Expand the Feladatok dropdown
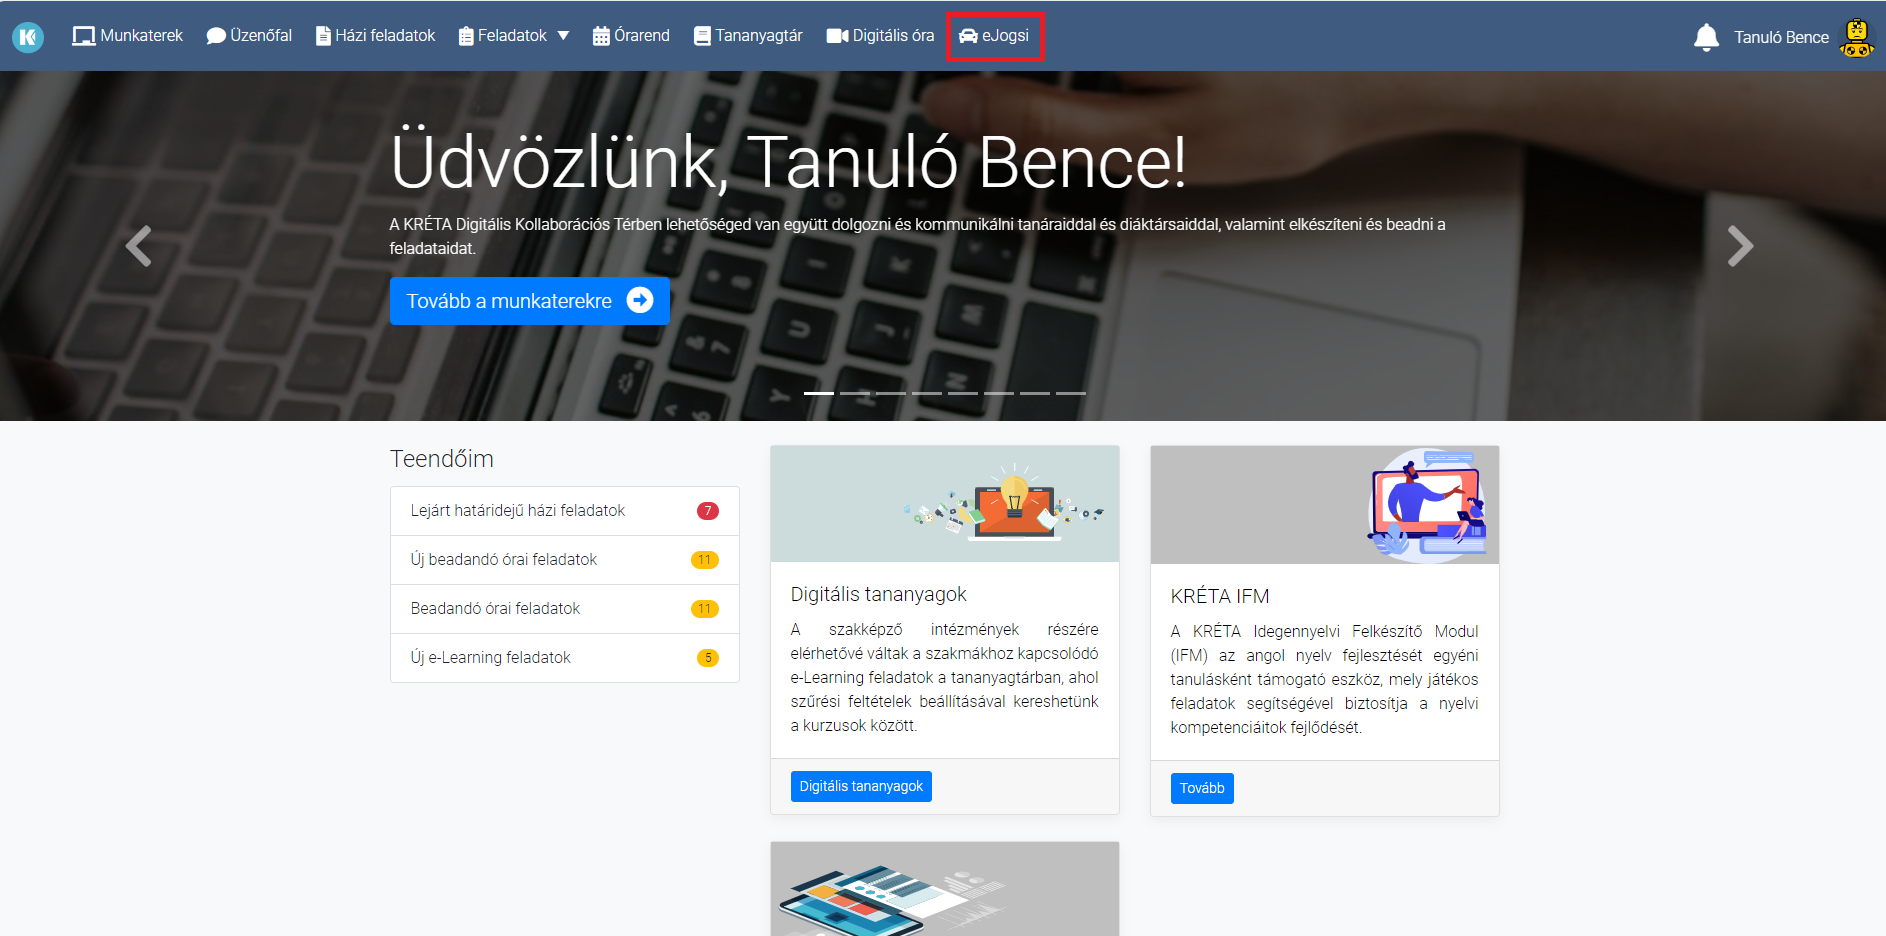Viewport: 1886px width, 936px height. pos(513,36)
